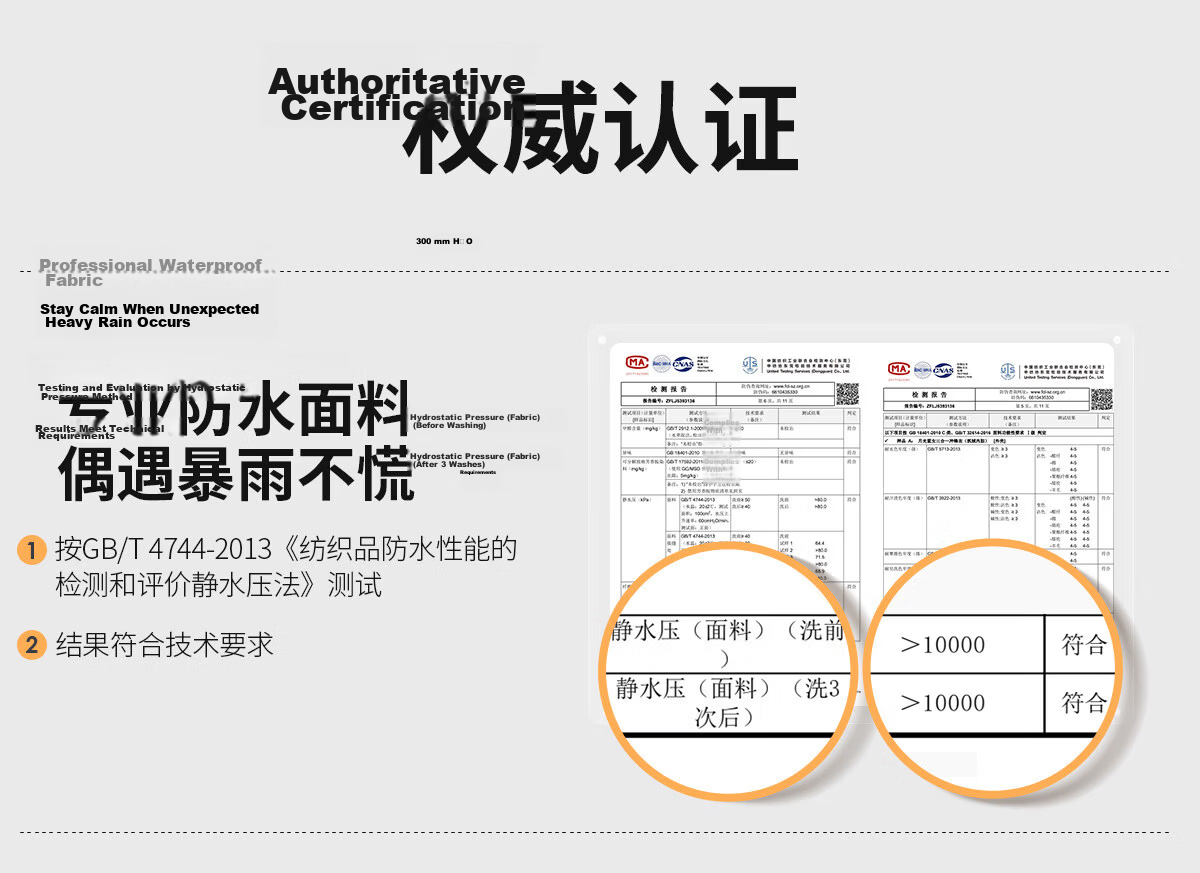Click '>10000' in the top magnified row

(x=943, y=645)
